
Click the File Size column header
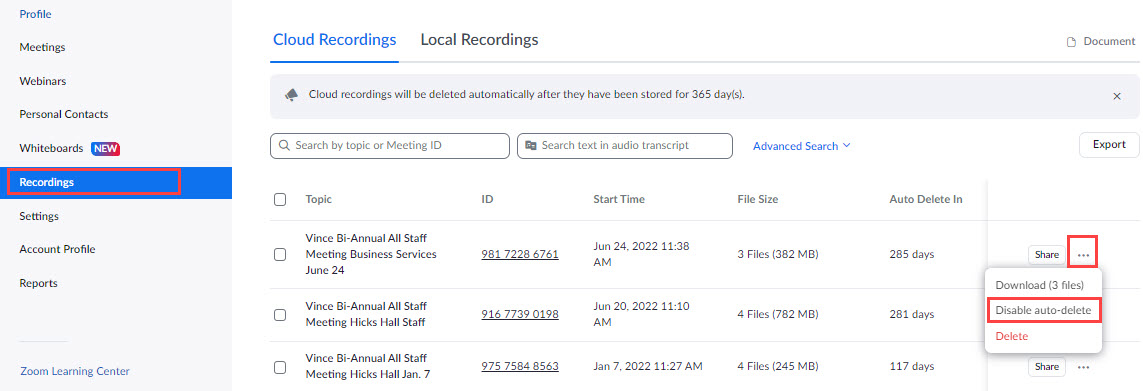pyautogui.click(x=757, y=199)
